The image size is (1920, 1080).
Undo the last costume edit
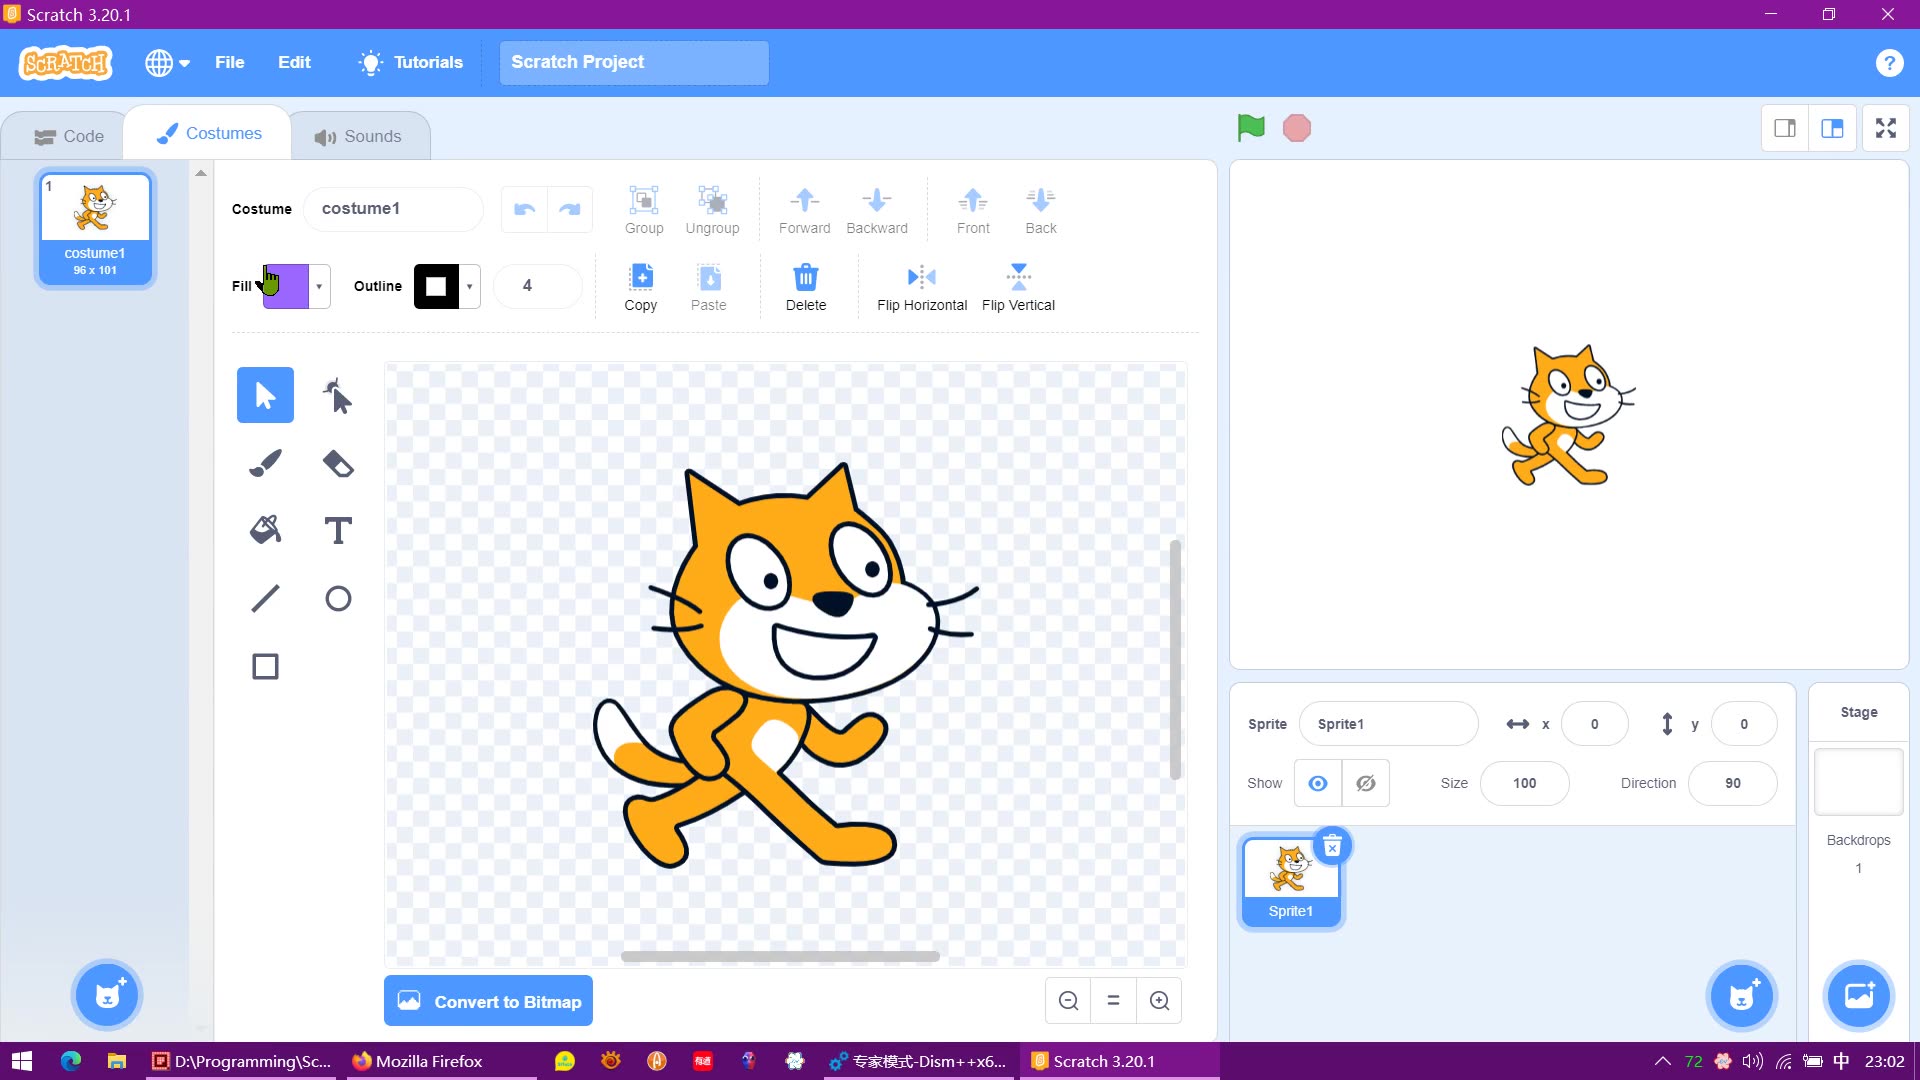[x=523, y=209]
